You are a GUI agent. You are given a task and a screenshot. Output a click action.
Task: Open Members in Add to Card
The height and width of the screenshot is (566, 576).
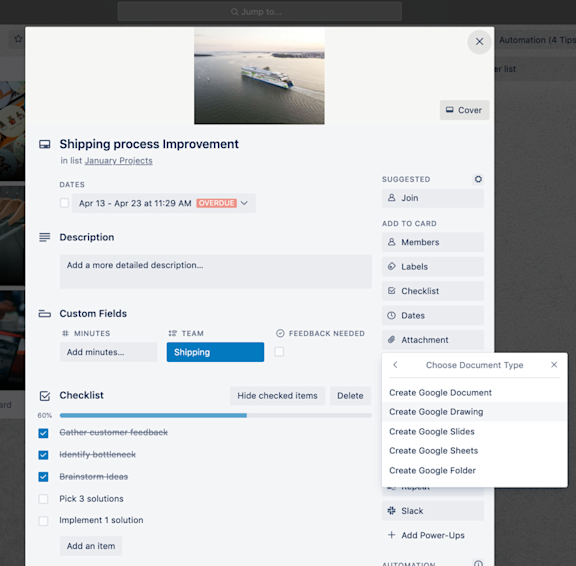click(433, 242)
